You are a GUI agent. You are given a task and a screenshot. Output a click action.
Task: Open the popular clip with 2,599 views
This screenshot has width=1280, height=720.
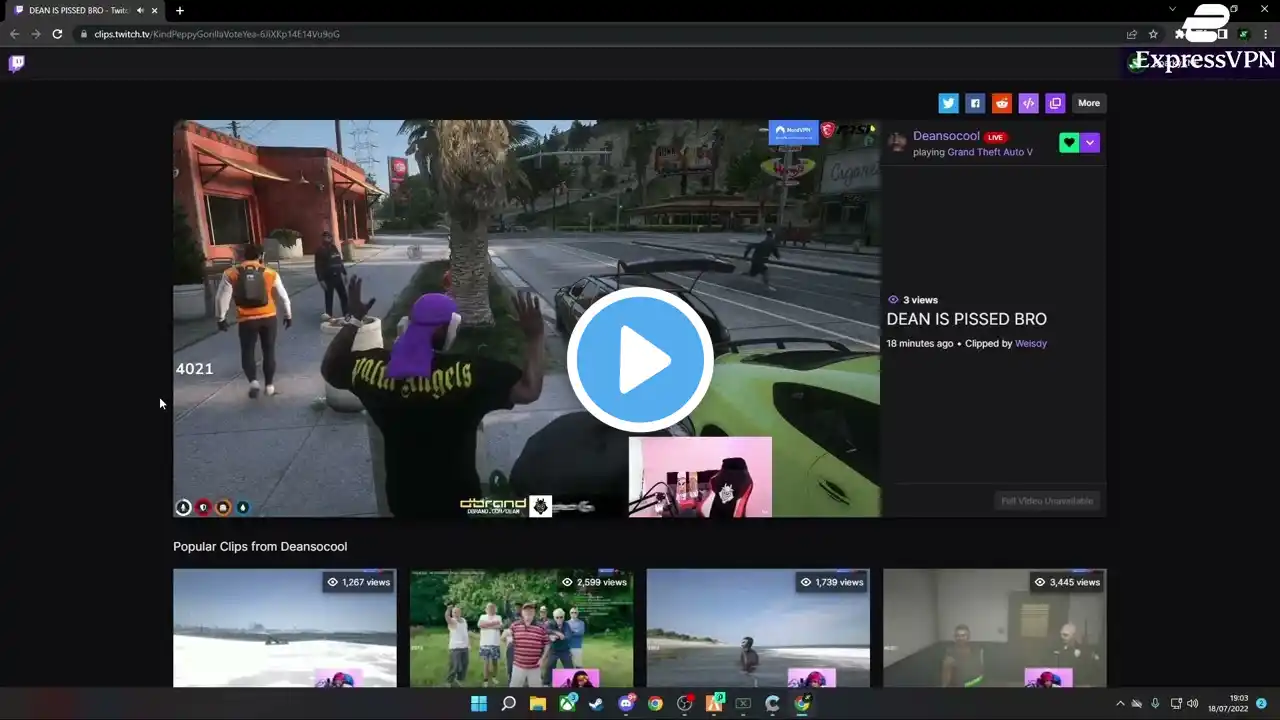point(521,628)
